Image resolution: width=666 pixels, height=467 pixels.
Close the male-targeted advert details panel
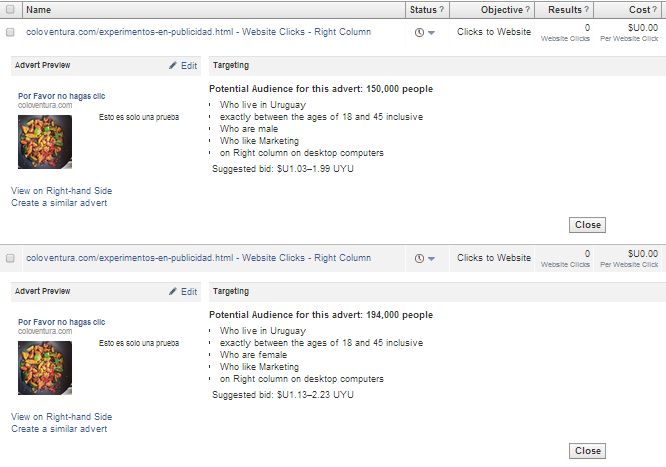point(588,225)
